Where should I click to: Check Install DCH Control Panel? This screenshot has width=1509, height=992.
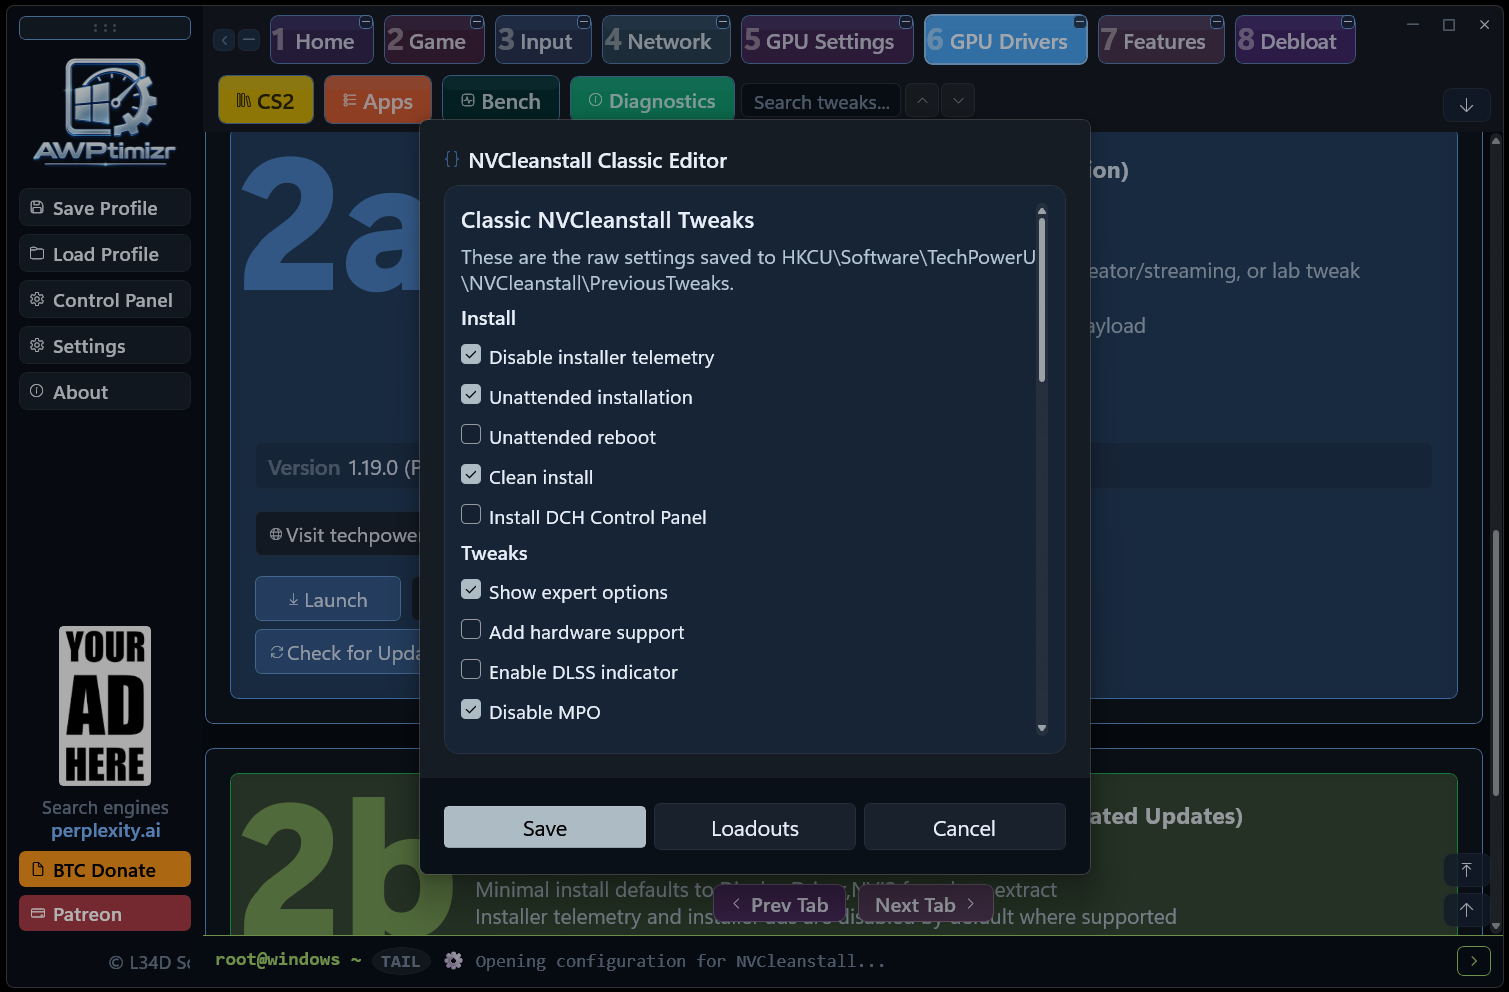(x=471, y=515)
